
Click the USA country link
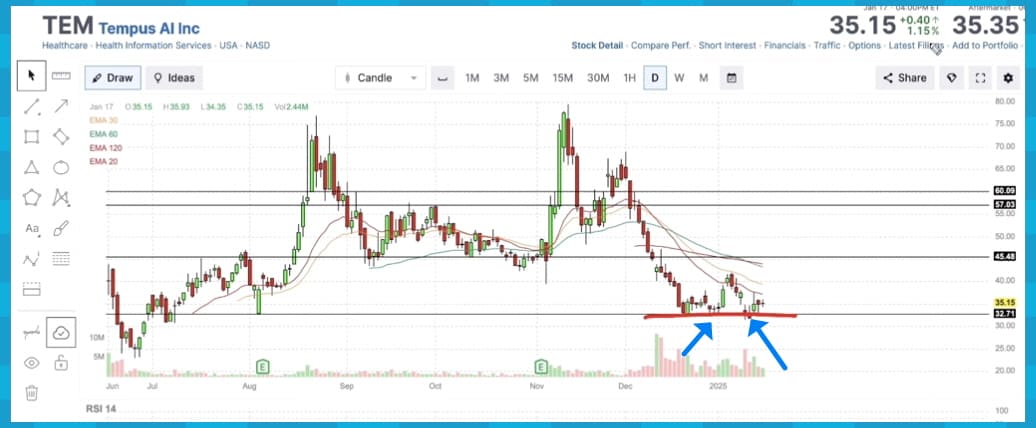(229, 46)
